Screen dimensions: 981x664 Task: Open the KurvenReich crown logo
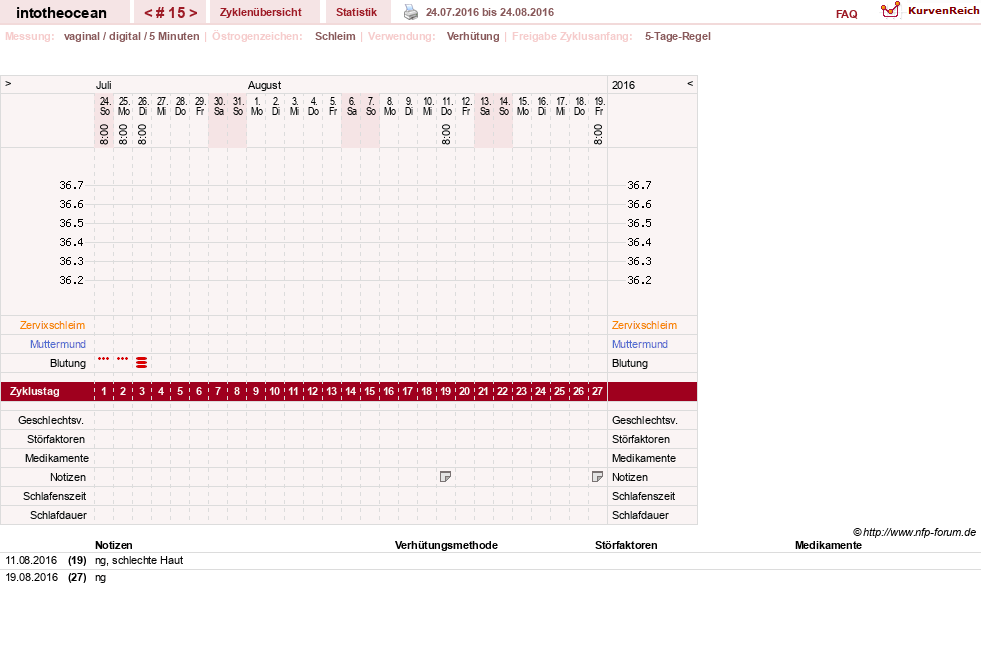pyautogui.click(x=890, y=10)
